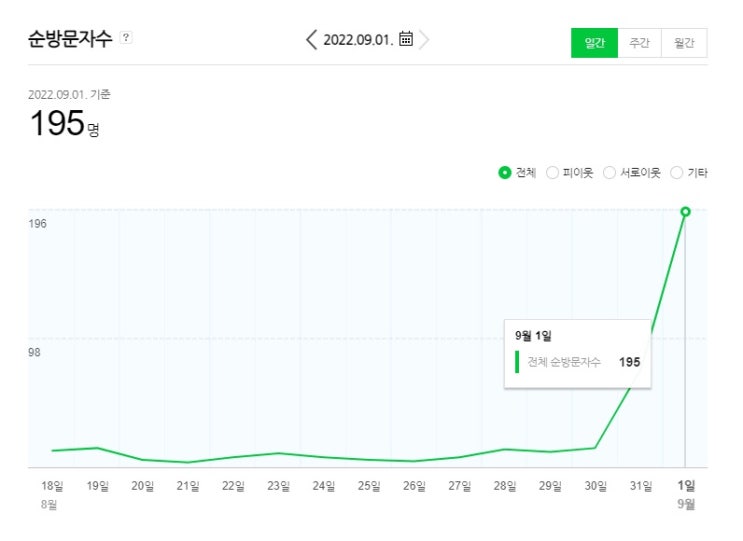
Task: Select the 기타 radio button
Action: click(677, 173)
